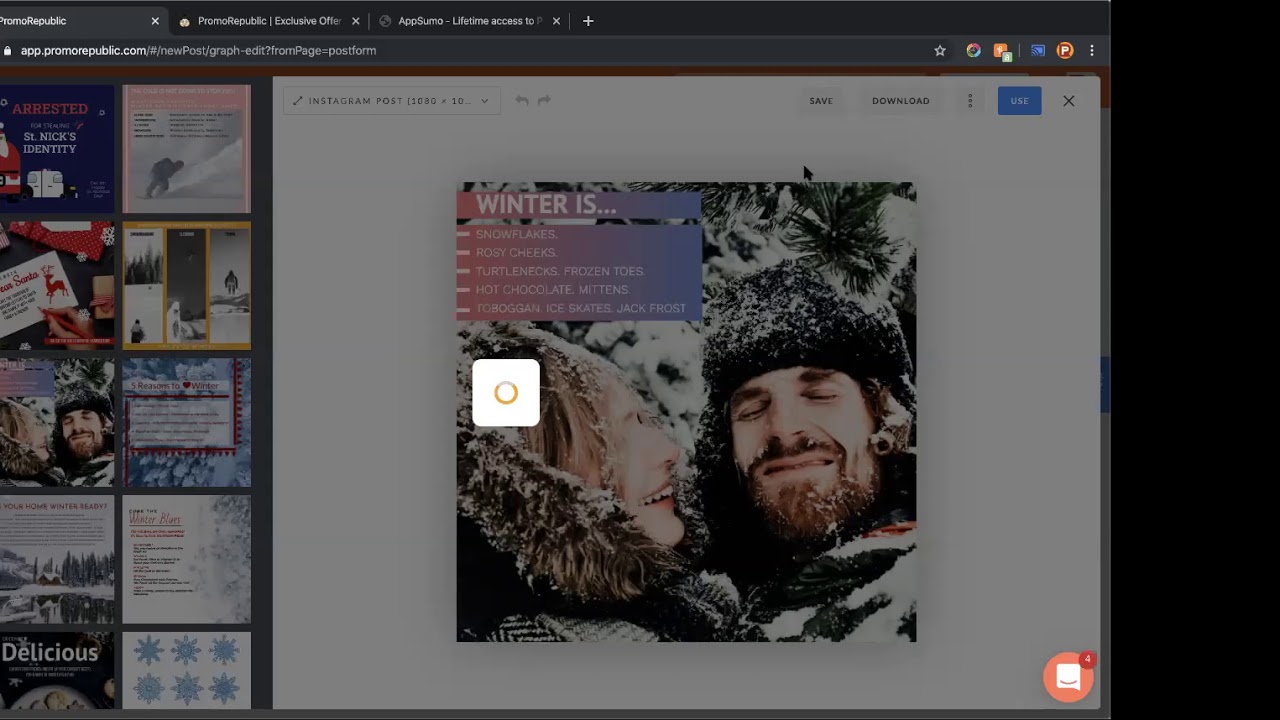Screen dimensions: 1280x720
Task: Click the resize icon beside Instagram Post label
Action: [x=297, y=101]
